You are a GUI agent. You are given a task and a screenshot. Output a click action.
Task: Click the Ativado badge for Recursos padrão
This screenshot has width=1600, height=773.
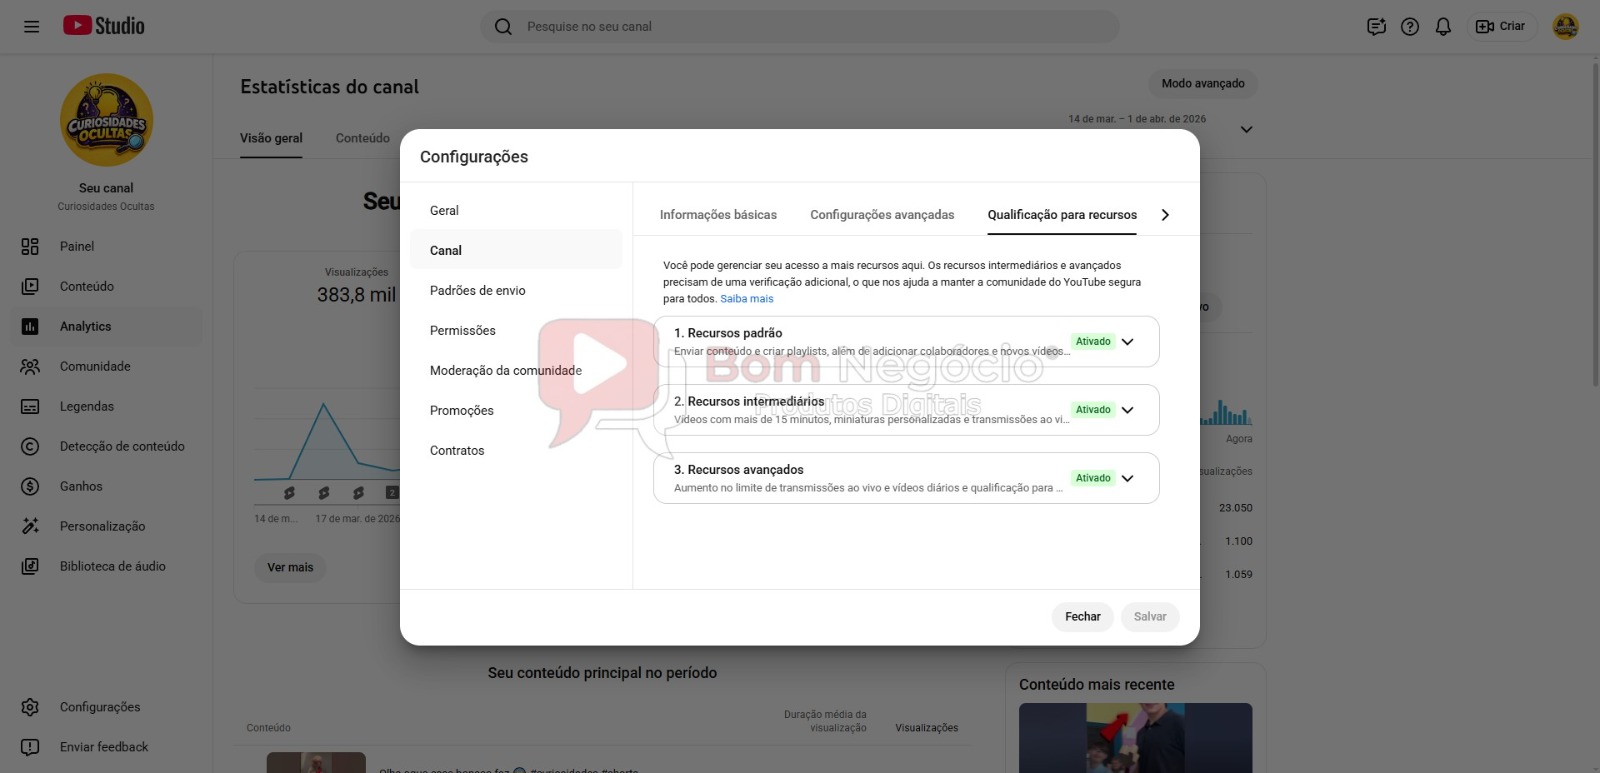click(1093, 342)
